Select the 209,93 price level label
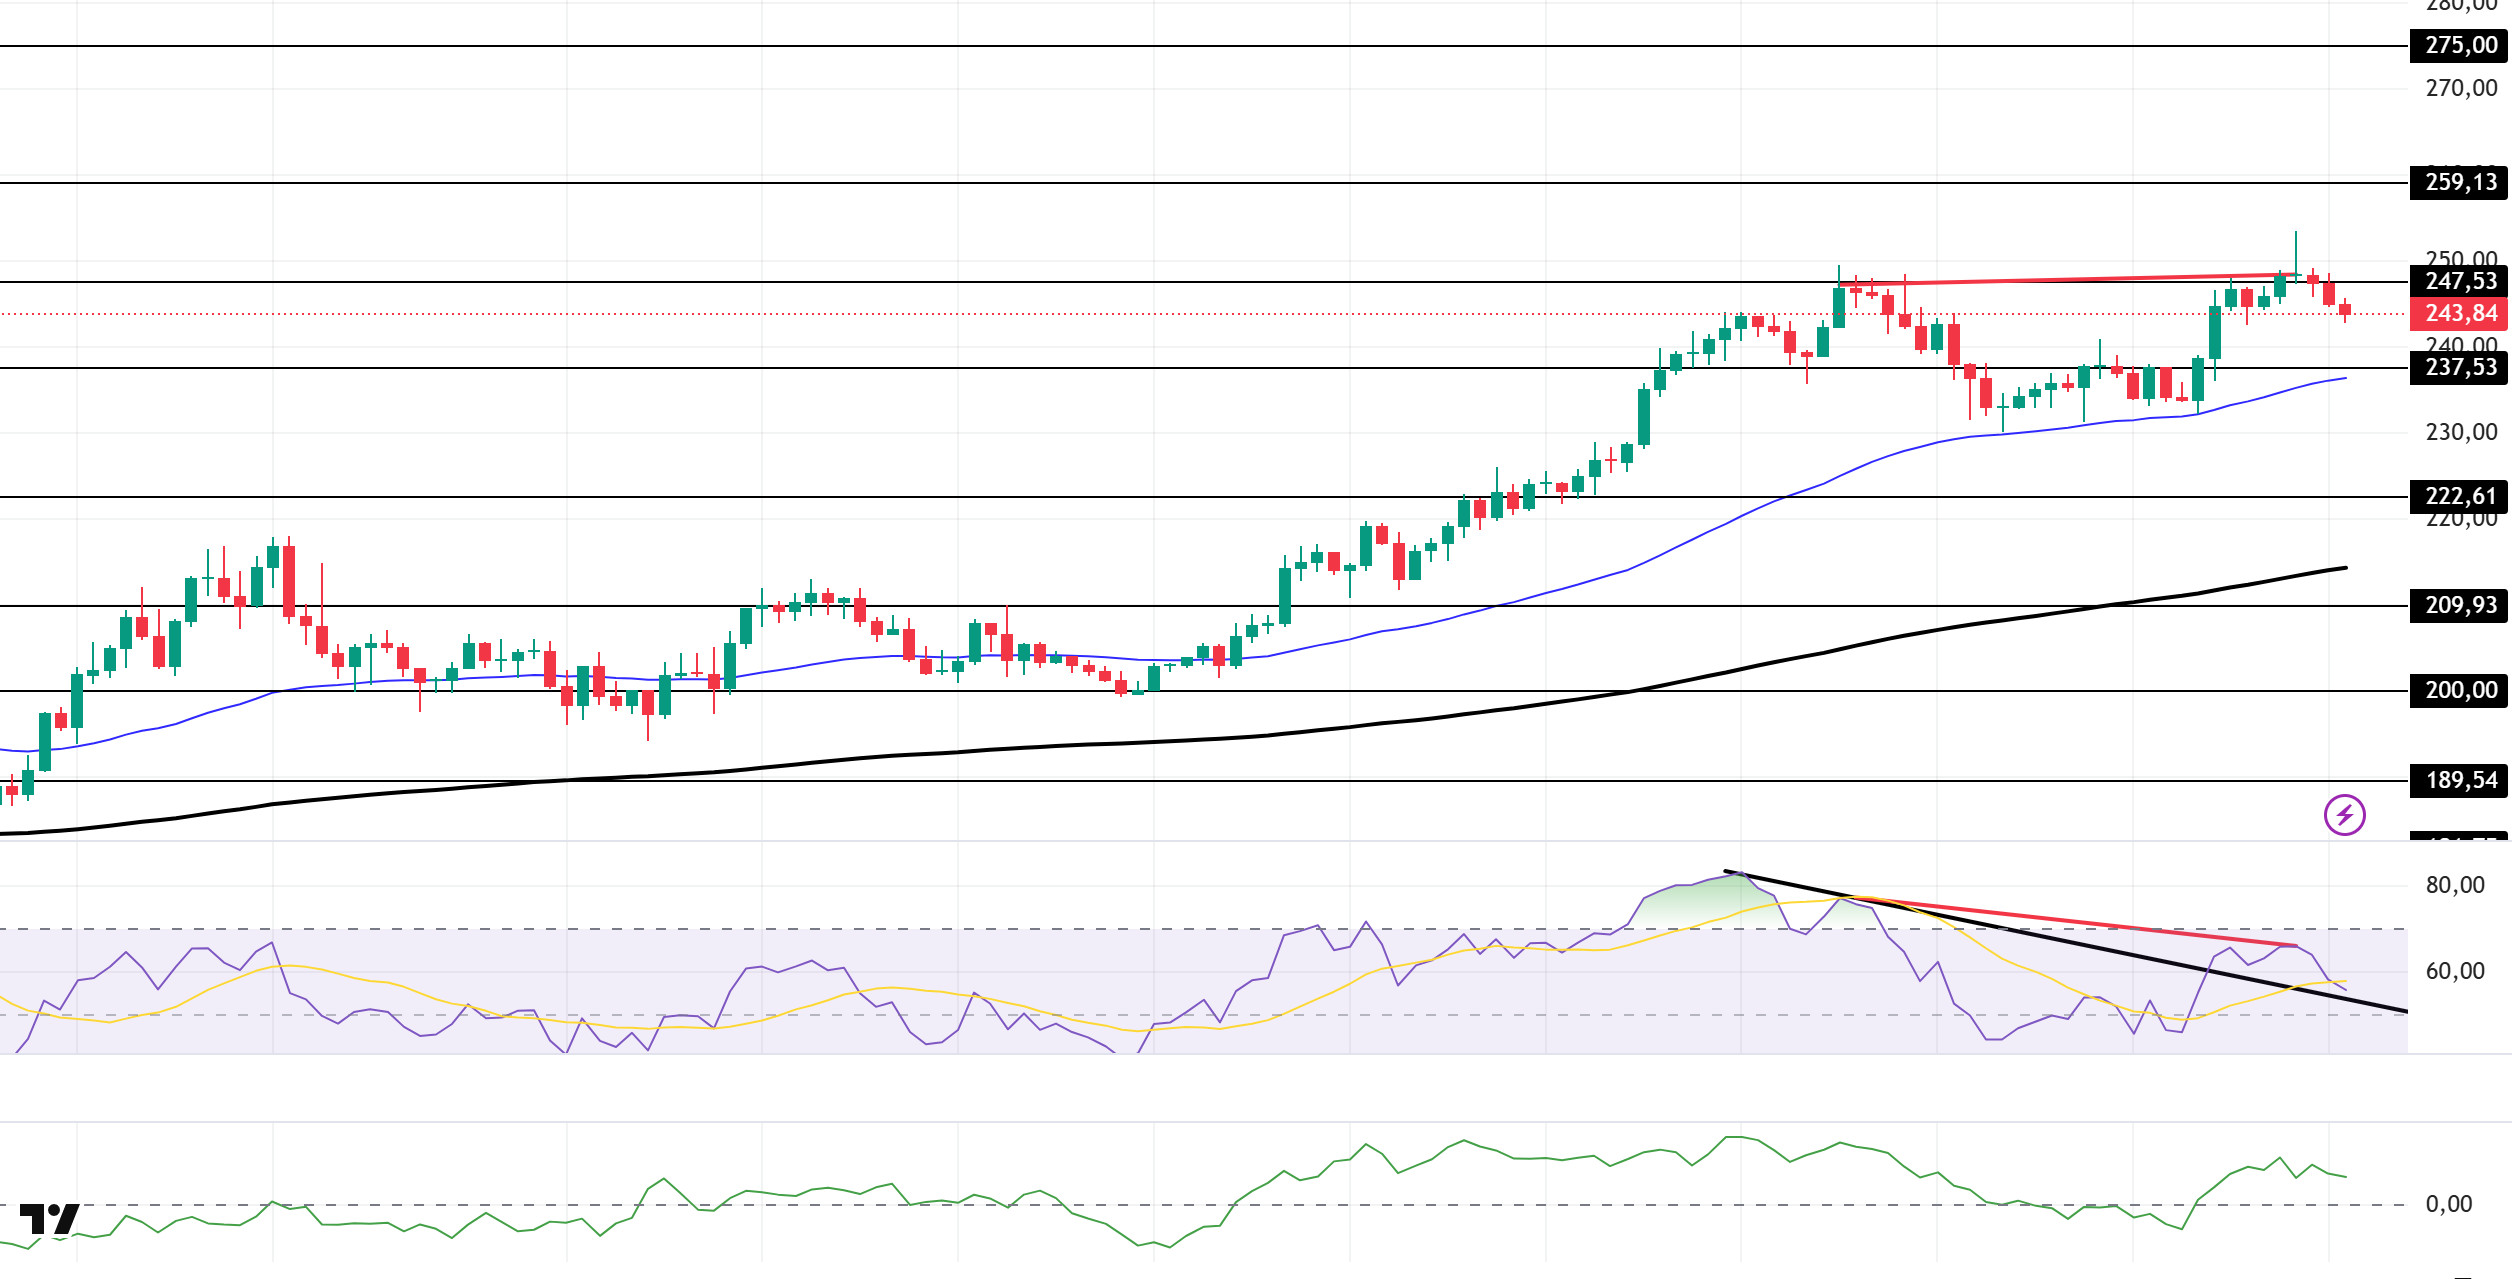Screen dimensions: 2512x1279 pyautogui.click(x=2459, y=605)
